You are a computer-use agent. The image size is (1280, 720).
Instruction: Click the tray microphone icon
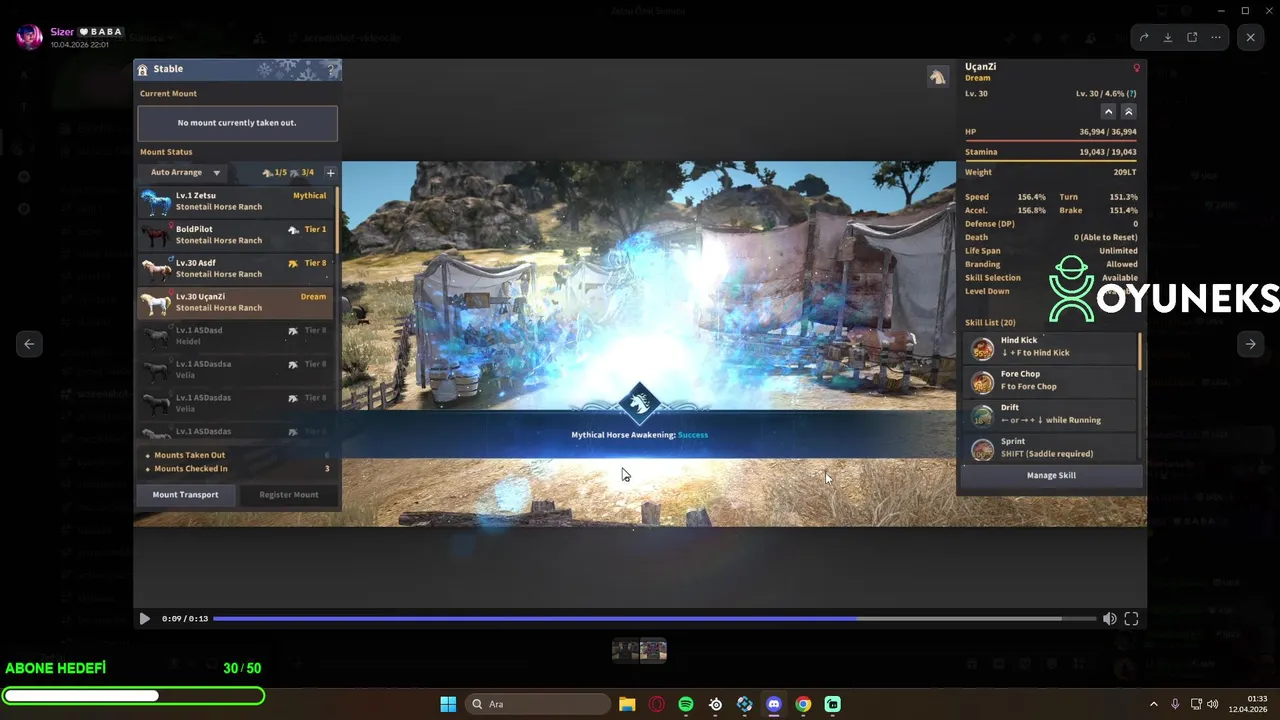coord(1175,704)
